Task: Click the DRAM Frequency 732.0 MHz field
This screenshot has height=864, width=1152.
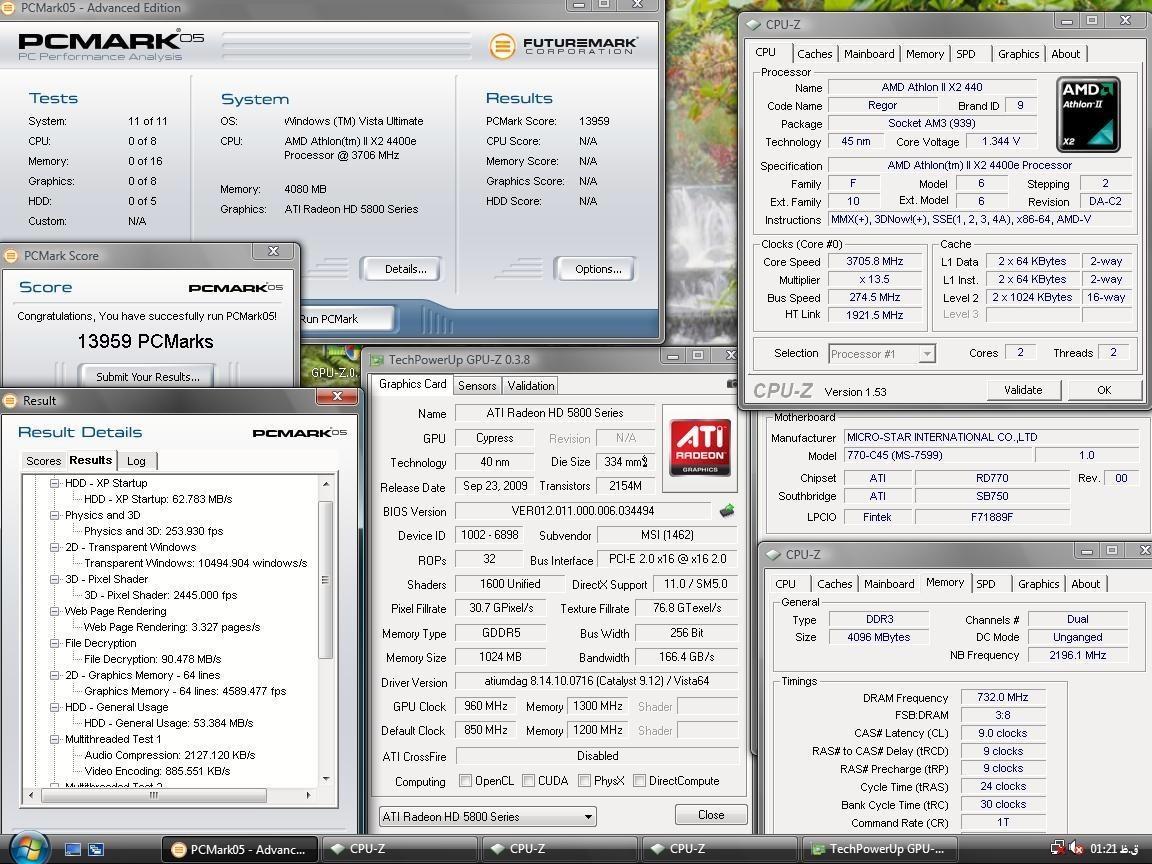Action: pos(1003,697)
